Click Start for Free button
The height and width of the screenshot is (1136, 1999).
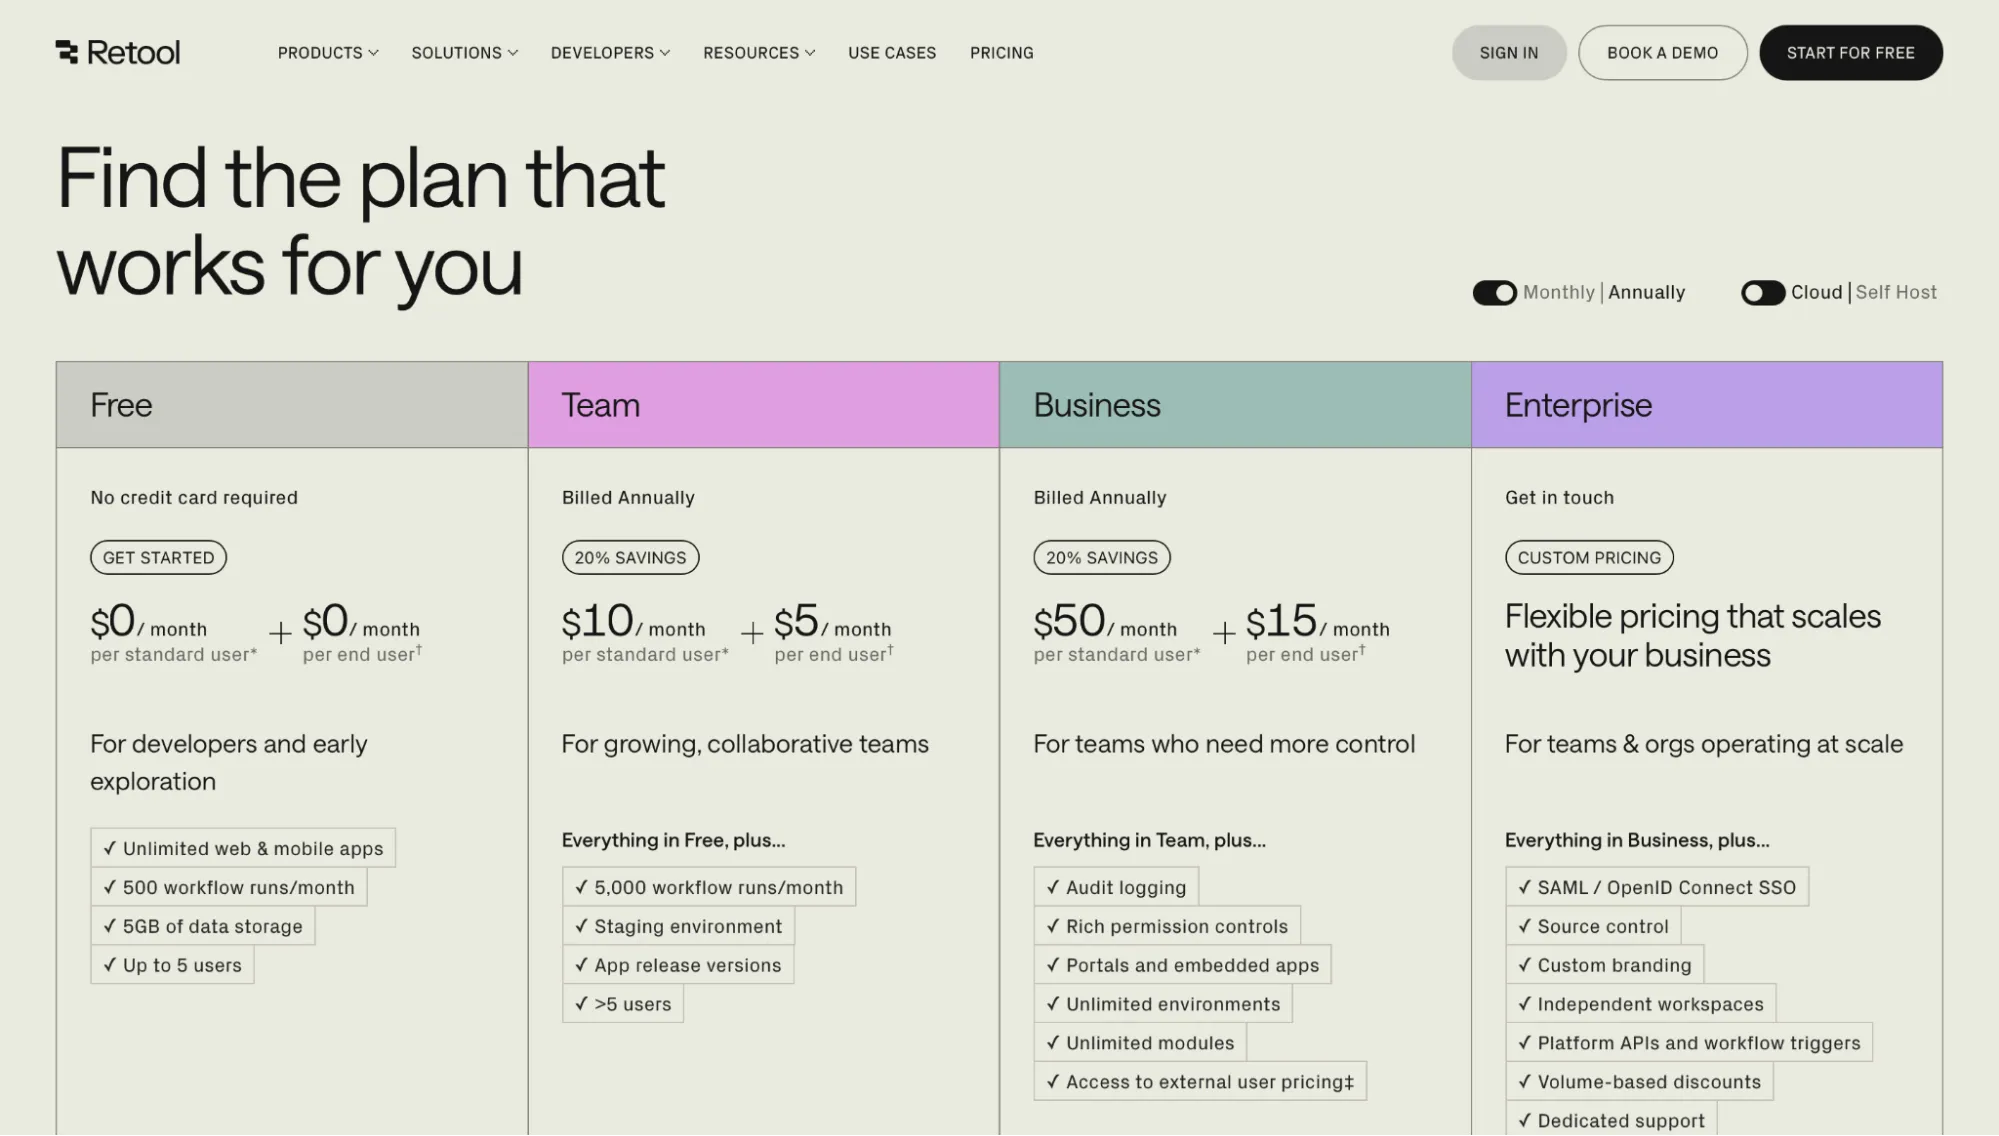[x=1850, y=53]
